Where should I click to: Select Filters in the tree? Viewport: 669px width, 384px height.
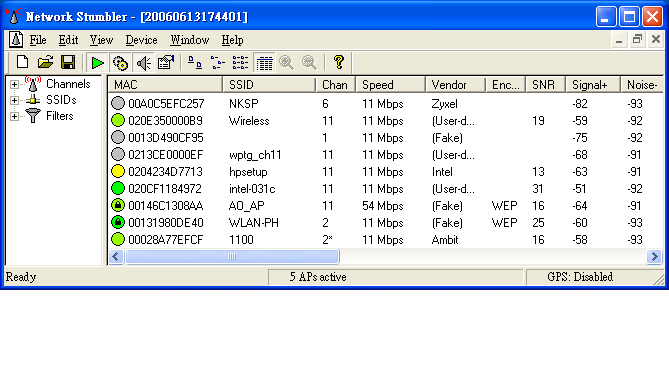(x=60, y=116)
